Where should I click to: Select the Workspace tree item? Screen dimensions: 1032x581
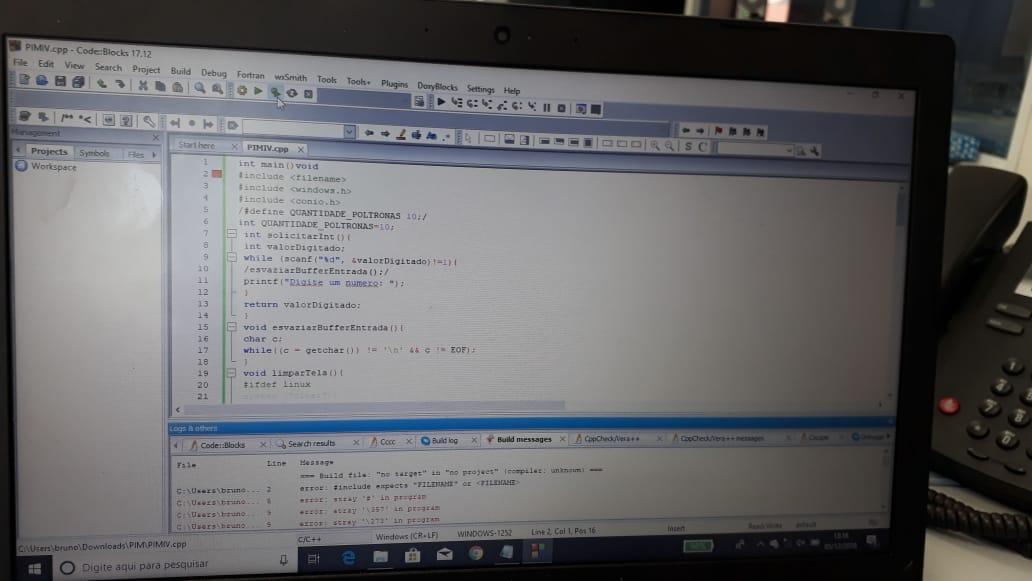[x=53, y=166]
